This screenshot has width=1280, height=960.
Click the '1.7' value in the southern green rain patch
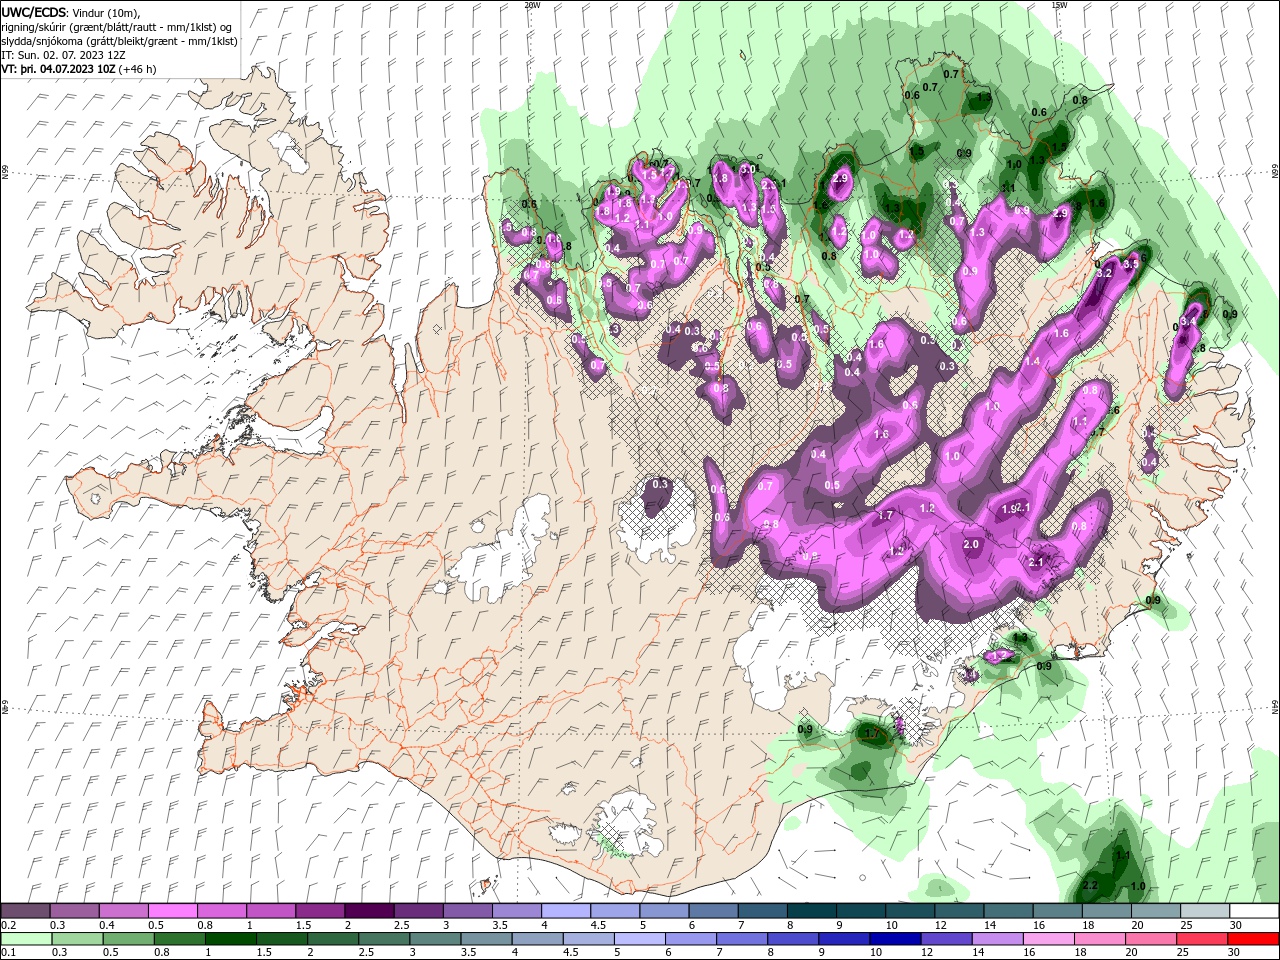click(871, 733)
